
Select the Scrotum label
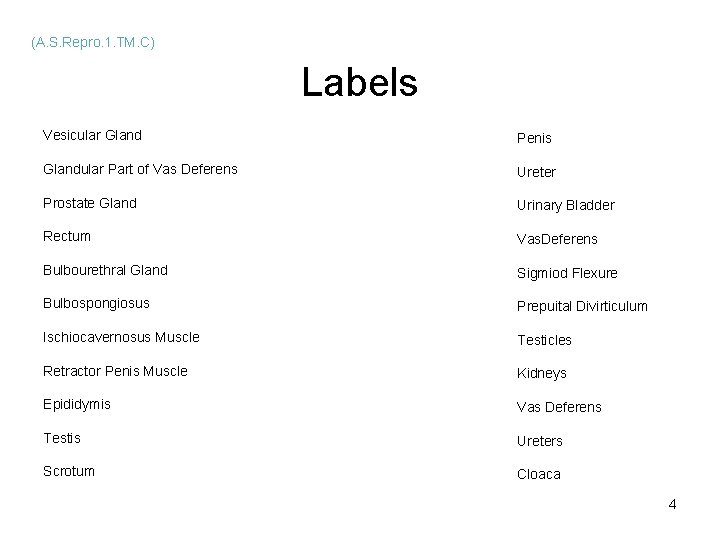(x=69, y=471)
